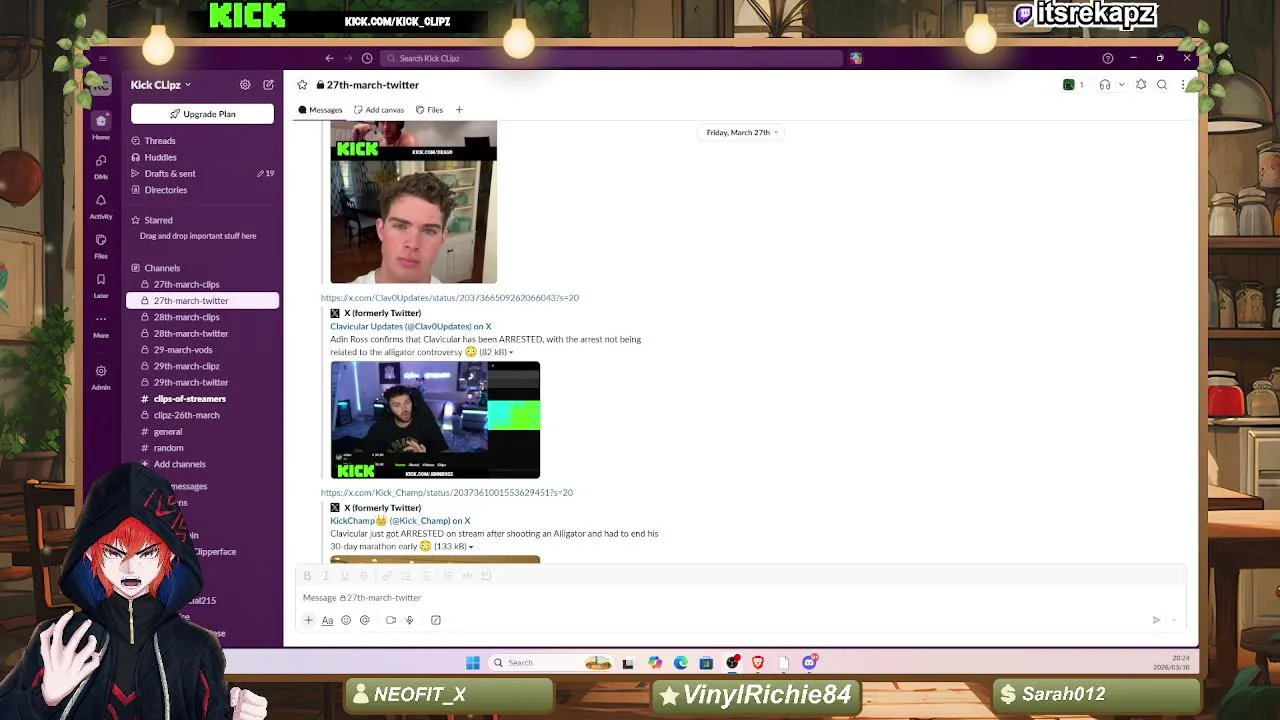Record a video clip with camera icon
This screenshot has height=720, width=1280.
(391, 620)
